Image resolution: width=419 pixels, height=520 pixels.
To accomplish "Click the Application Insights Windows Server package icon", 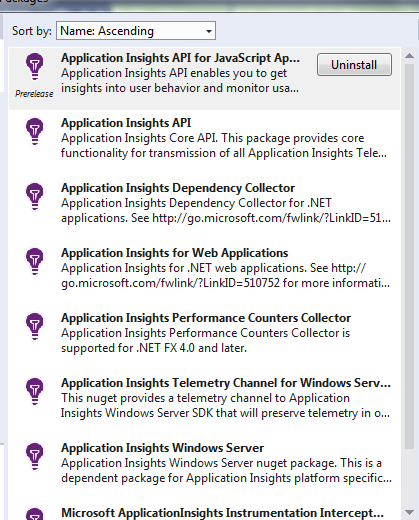I will (x=35, y=457).
